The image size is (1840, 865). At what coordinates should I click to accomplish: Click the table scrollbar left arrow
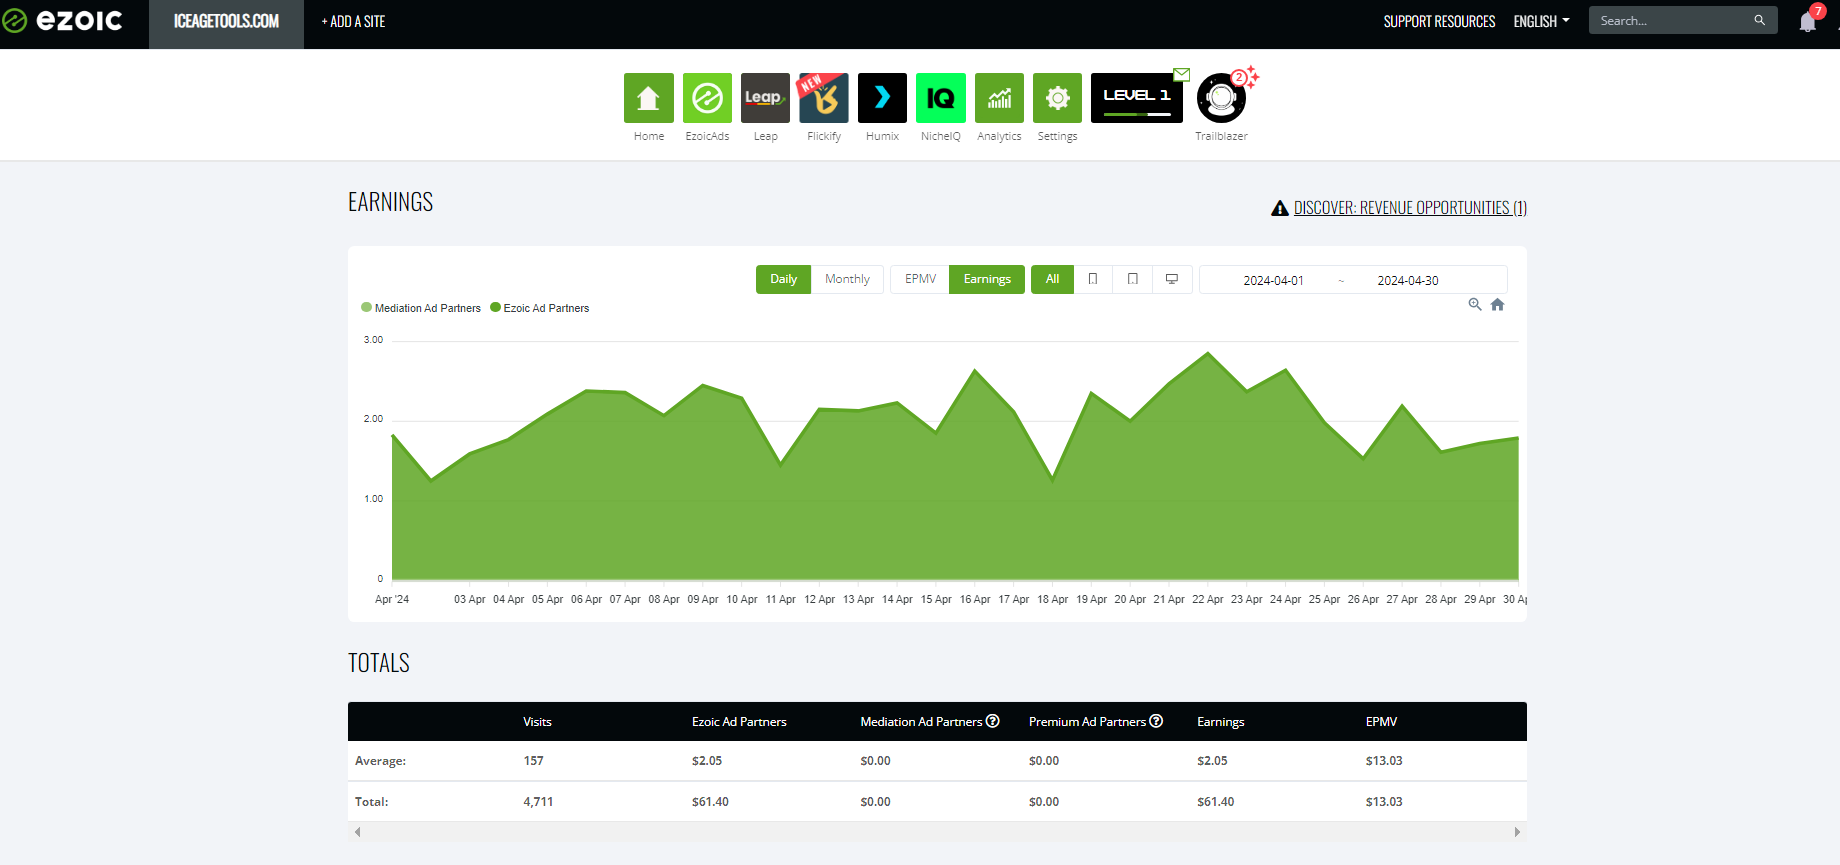[358, 832]
